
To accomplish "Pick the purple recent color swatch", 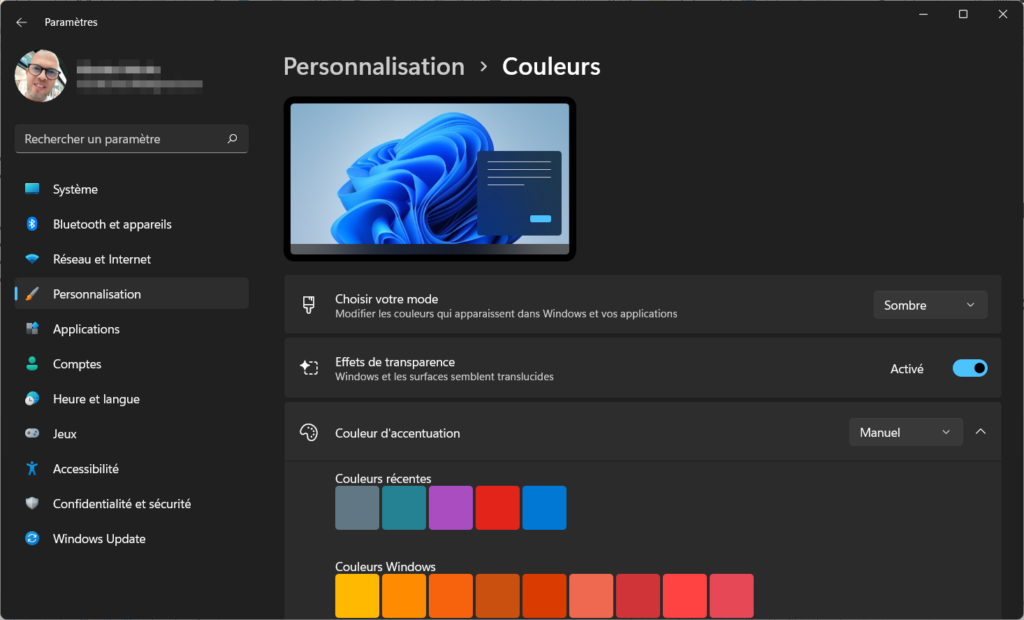I will pyautogui.click(x=451, y=508).
